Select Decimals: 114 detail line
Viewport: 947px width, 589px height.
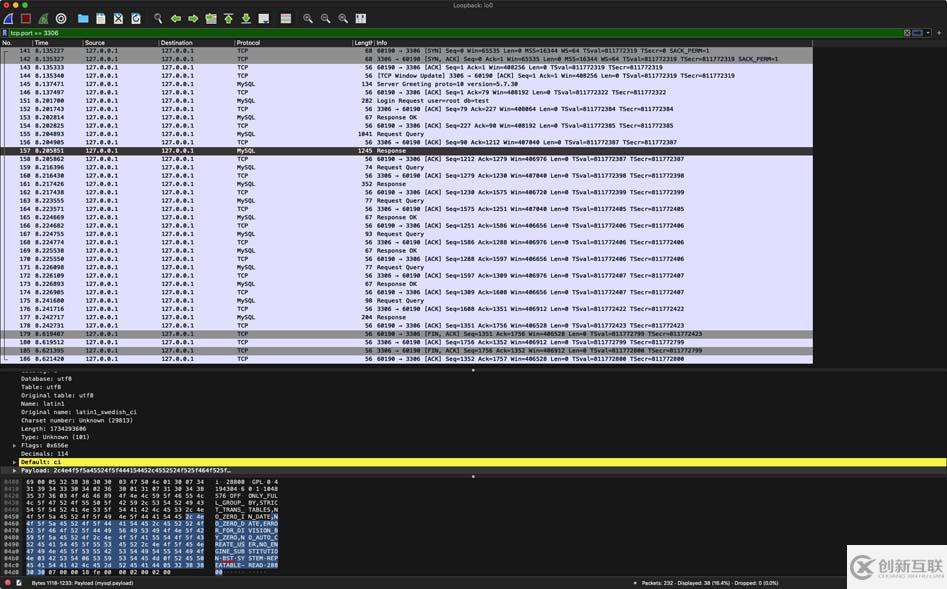point(44,454)
